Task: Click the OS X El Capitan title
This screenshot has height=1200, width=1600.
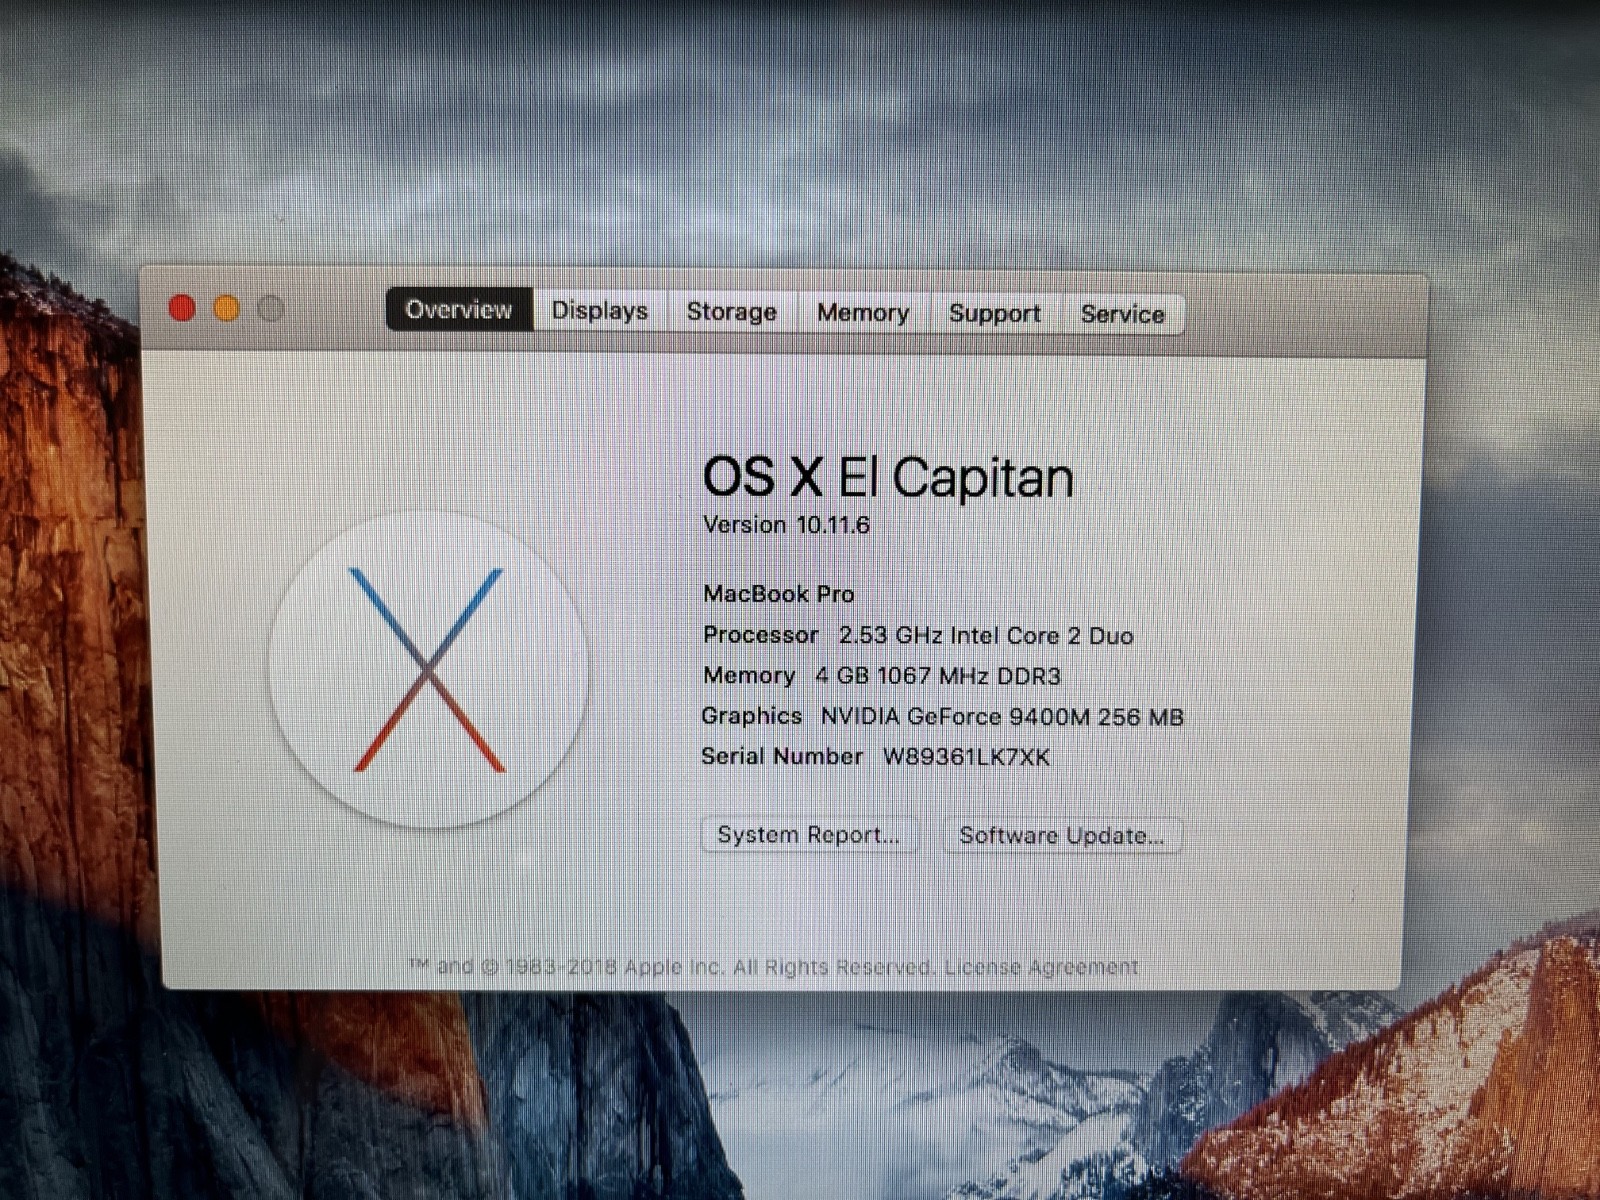Action: tap(888, 477)
